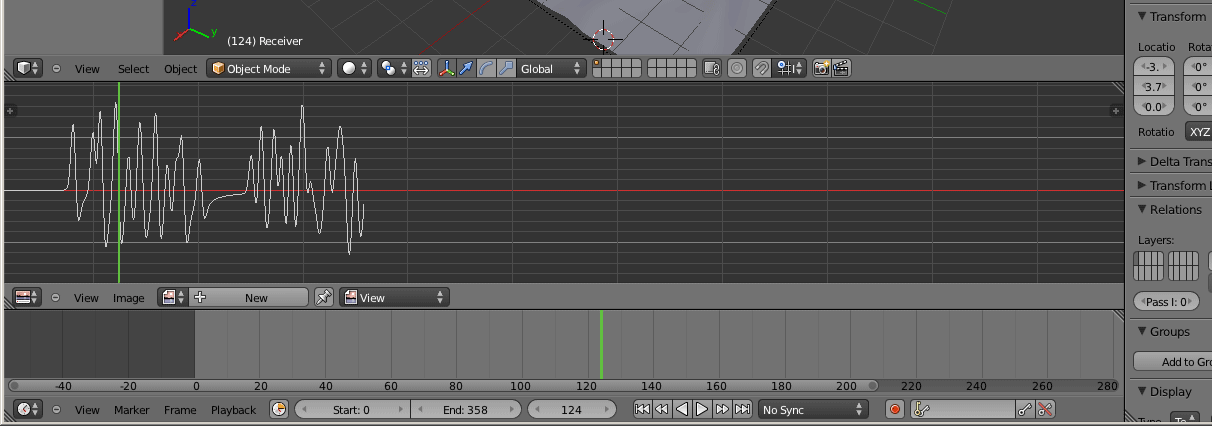Open the viewport shading selector
This screenshot has height=426, width=1212.
tap(354, 69)
